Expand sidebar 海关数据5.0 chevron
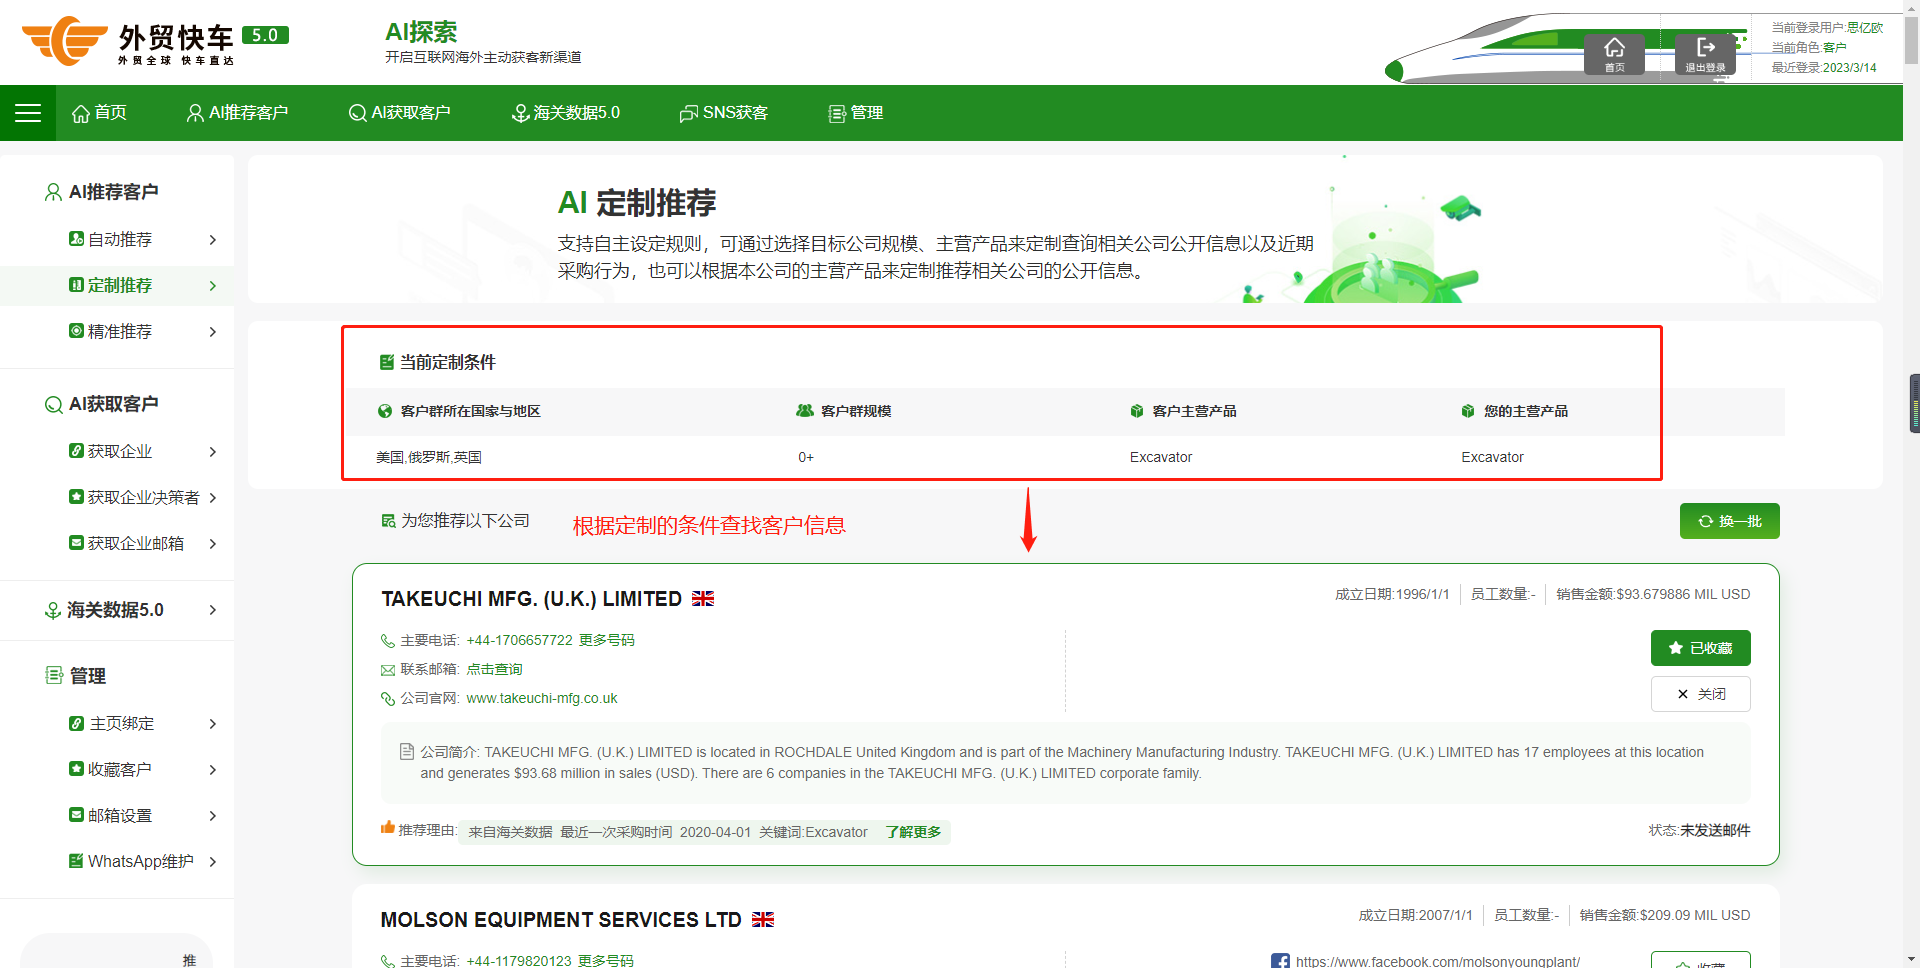Screen dimensions: 1920x968 (213, 610)
